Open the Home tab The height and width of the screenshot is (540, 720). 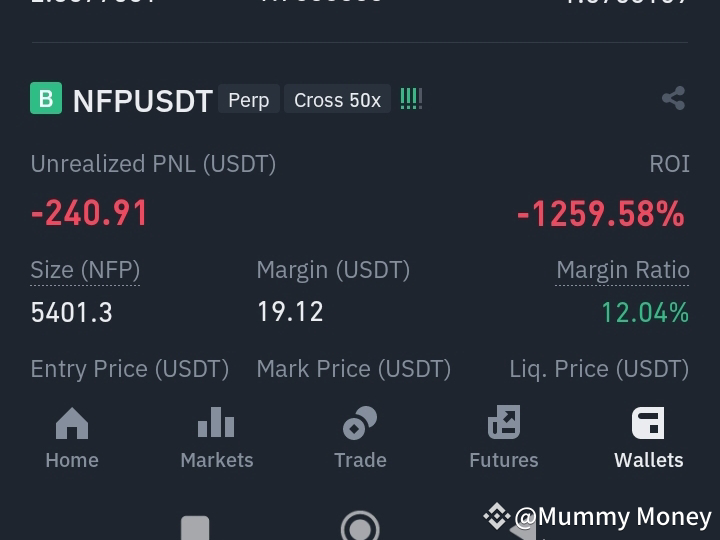[x=72, y=438]
